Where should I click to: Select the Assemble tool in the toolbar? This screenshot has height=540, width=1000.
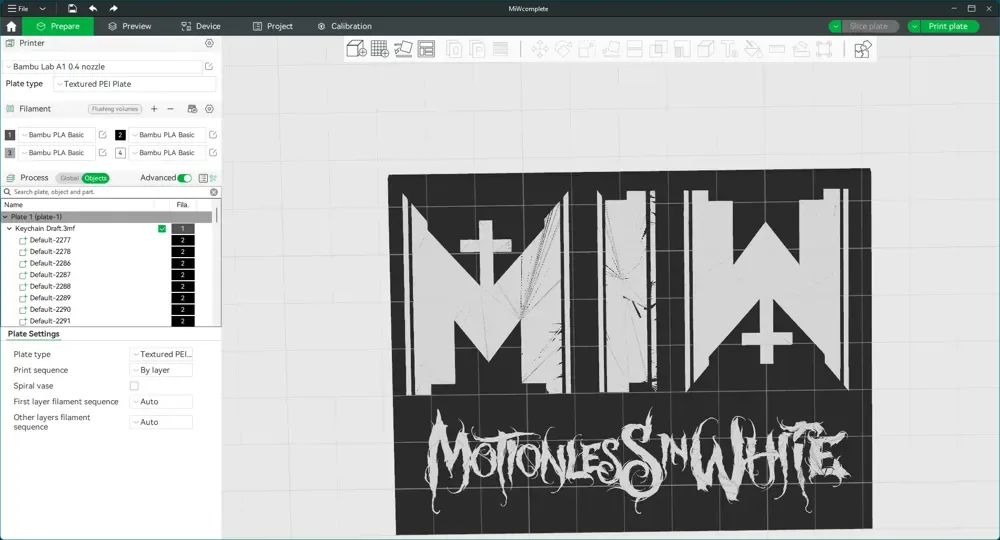tap(800, 49)
